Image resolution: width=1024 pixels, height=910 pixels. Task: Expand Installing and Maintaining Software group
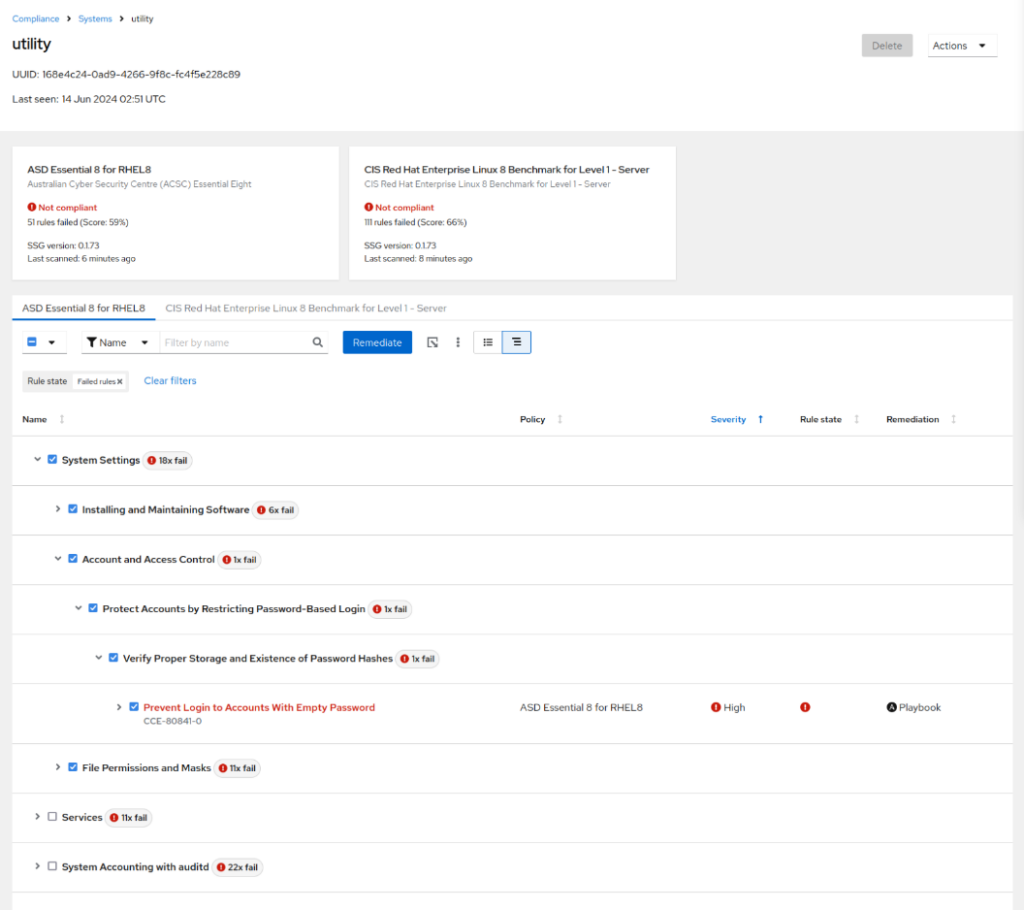click(x=58, y=509)
